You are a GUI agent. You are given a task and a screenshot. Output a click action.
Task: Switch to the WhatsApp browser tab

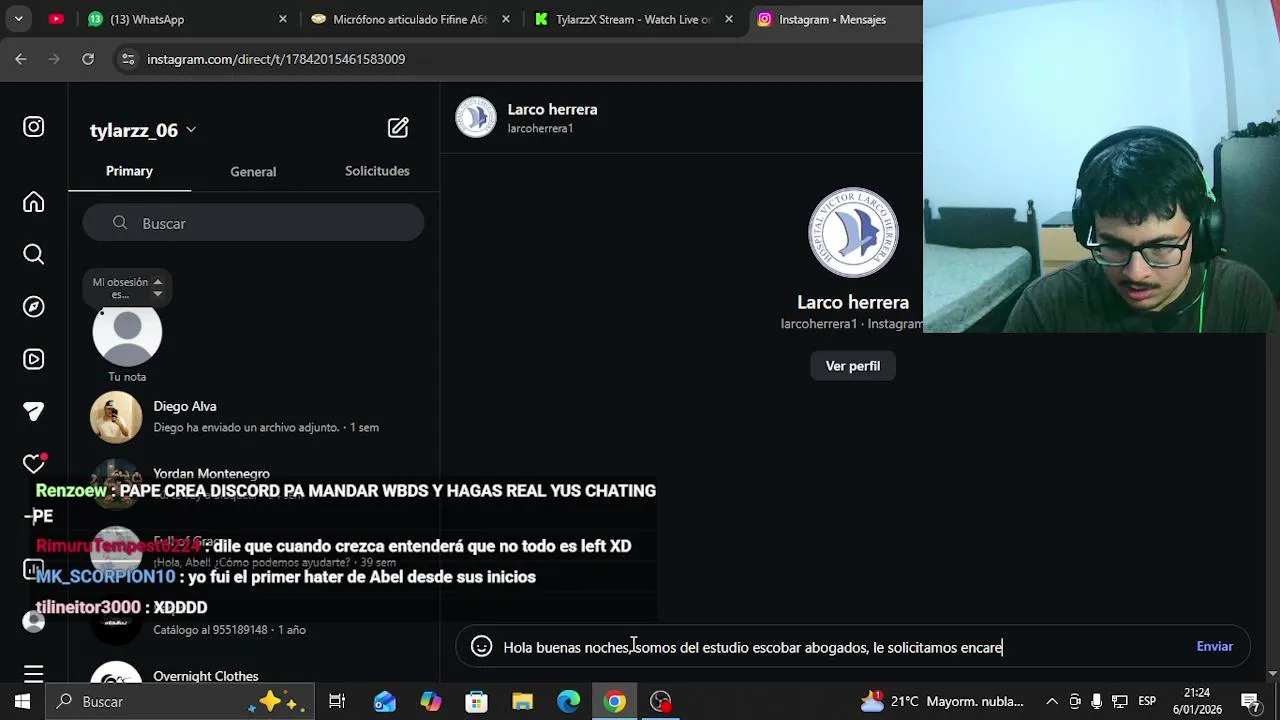[x=185, y=19]
